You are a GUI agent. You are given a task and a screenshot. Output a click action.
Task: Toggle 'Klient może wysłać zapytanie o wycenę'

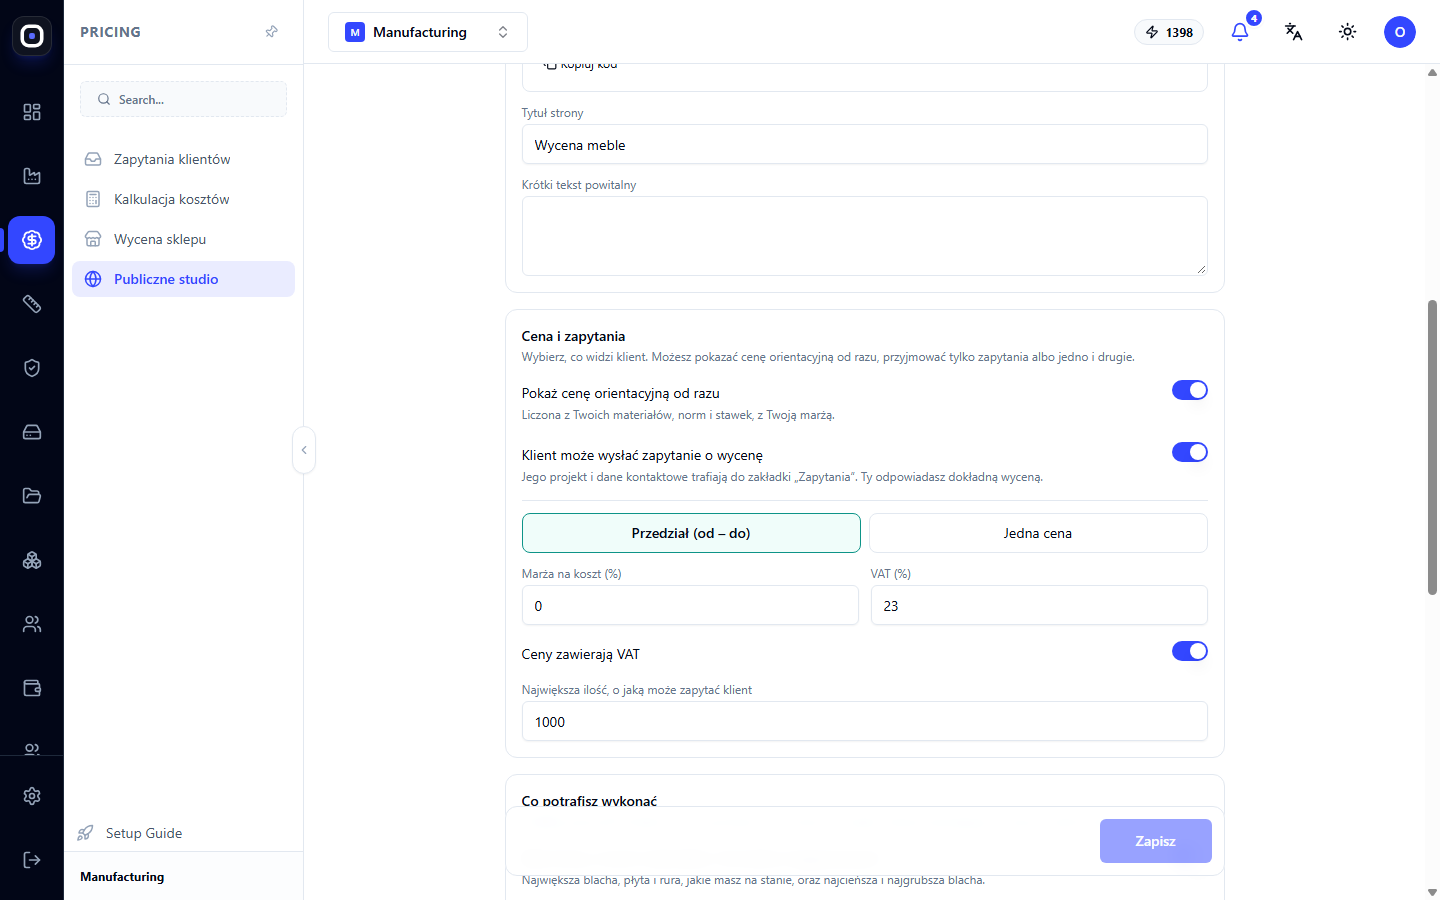(x=1190, y=452)
